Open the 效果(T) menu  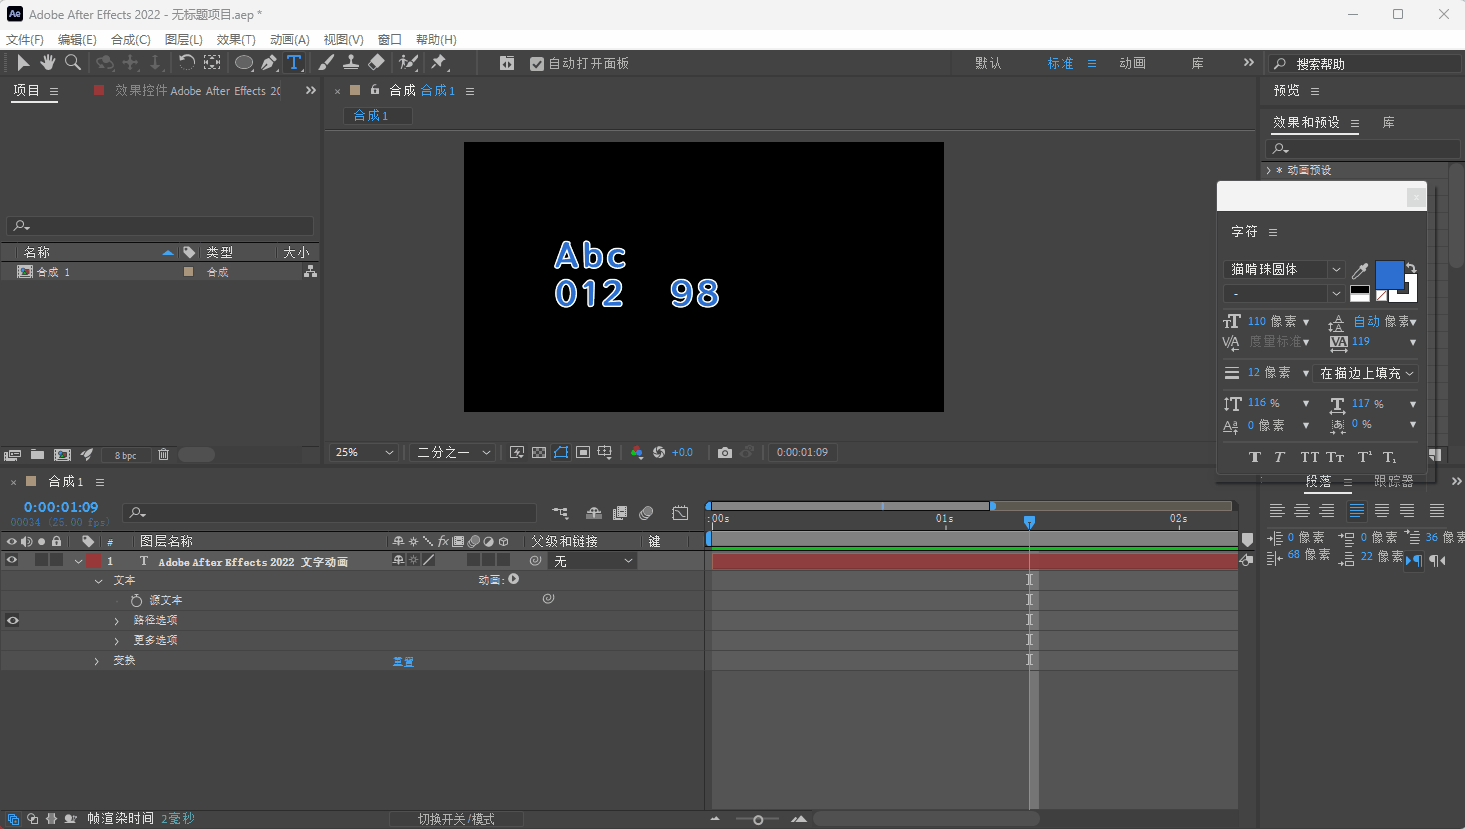click(x=236, y=40)
